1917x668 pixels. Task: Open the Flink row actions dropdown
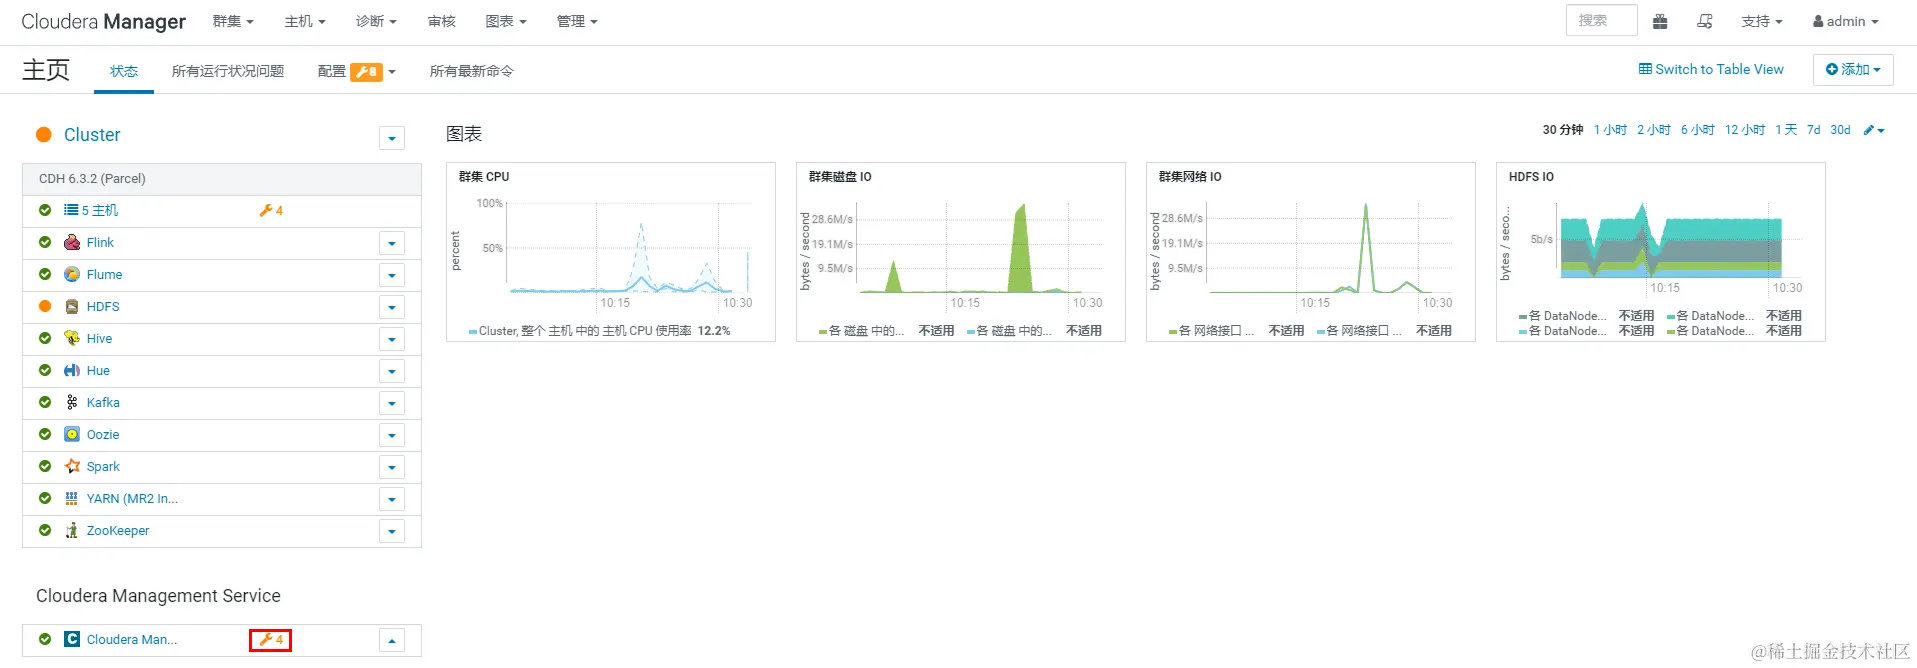click(x=392, y=243)
